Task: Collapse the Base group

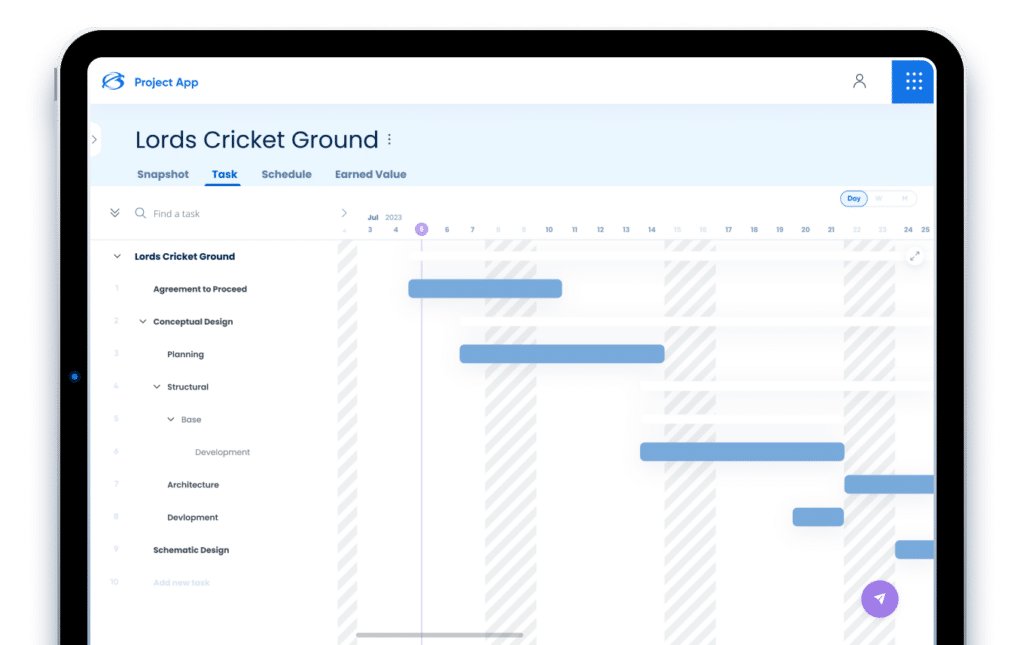Action: 170,419
